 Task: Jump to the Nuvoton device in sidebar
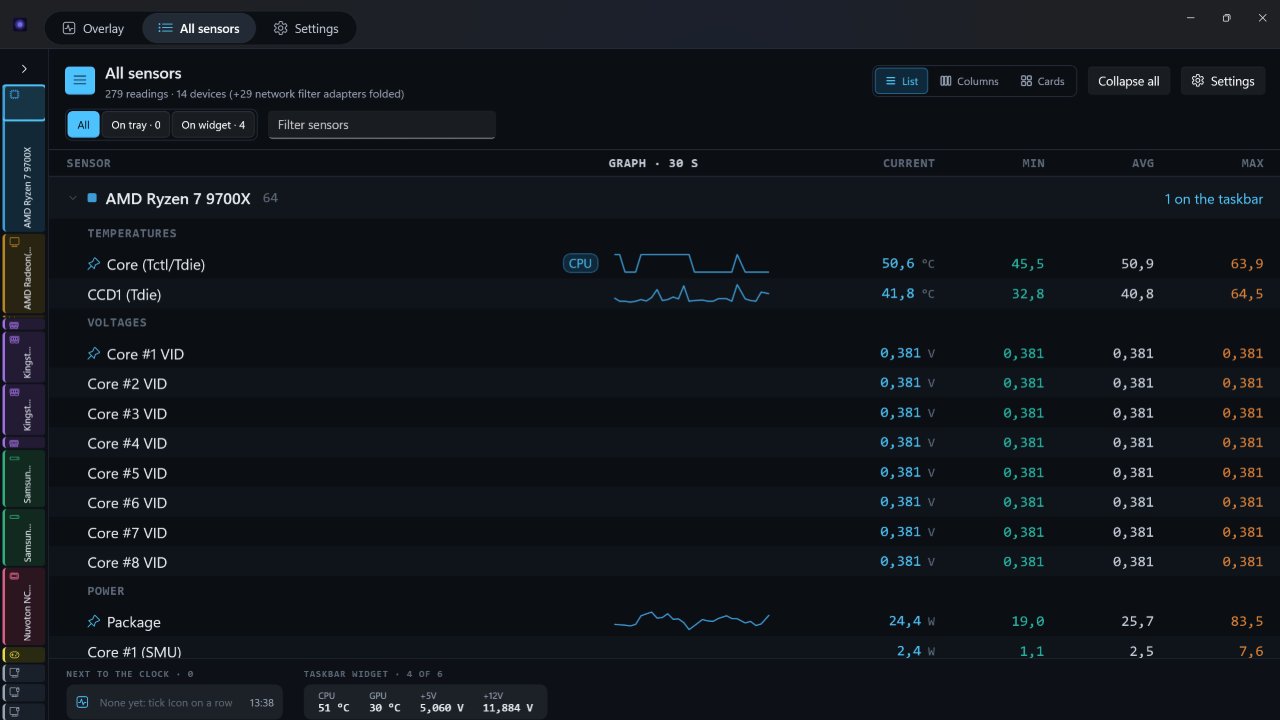coord(24,606)
